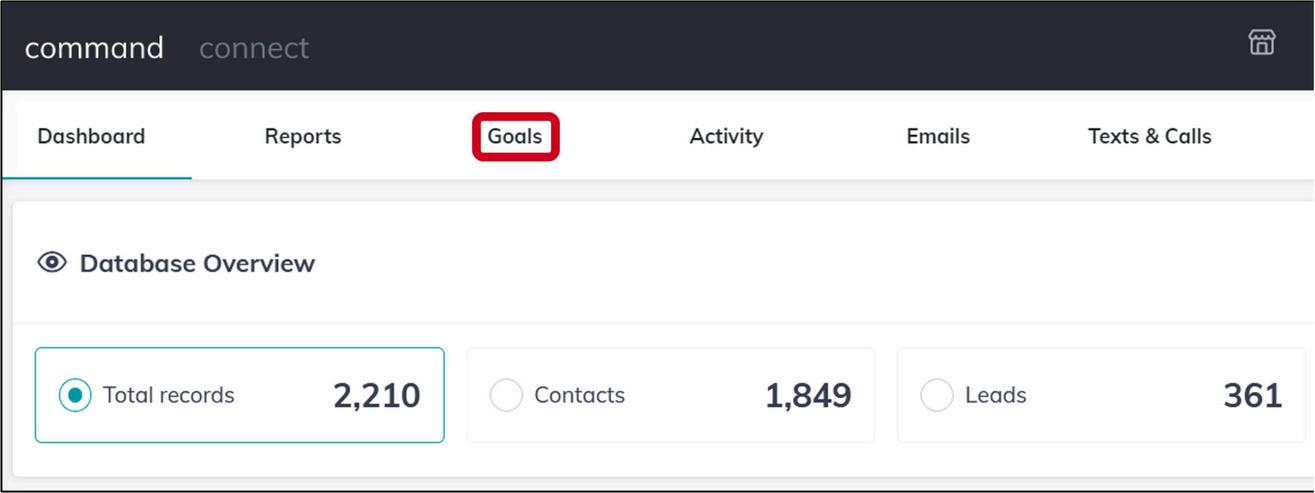View the Activity tab
The height and width of the screenshot is (493, 1315).
point(726,136)
